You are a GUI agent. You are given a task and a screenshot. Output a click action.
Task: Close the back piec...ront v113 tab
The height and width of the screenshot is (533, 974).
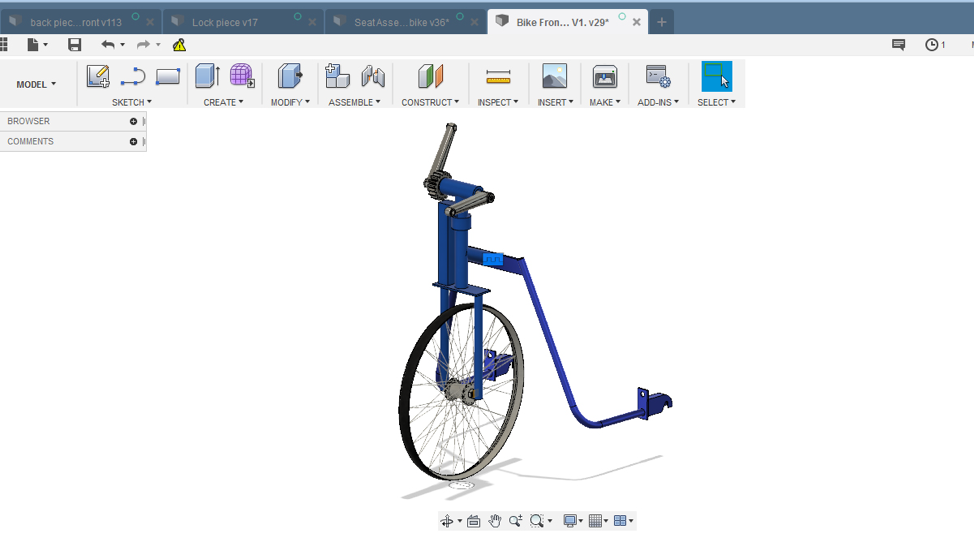click(150, 22)
